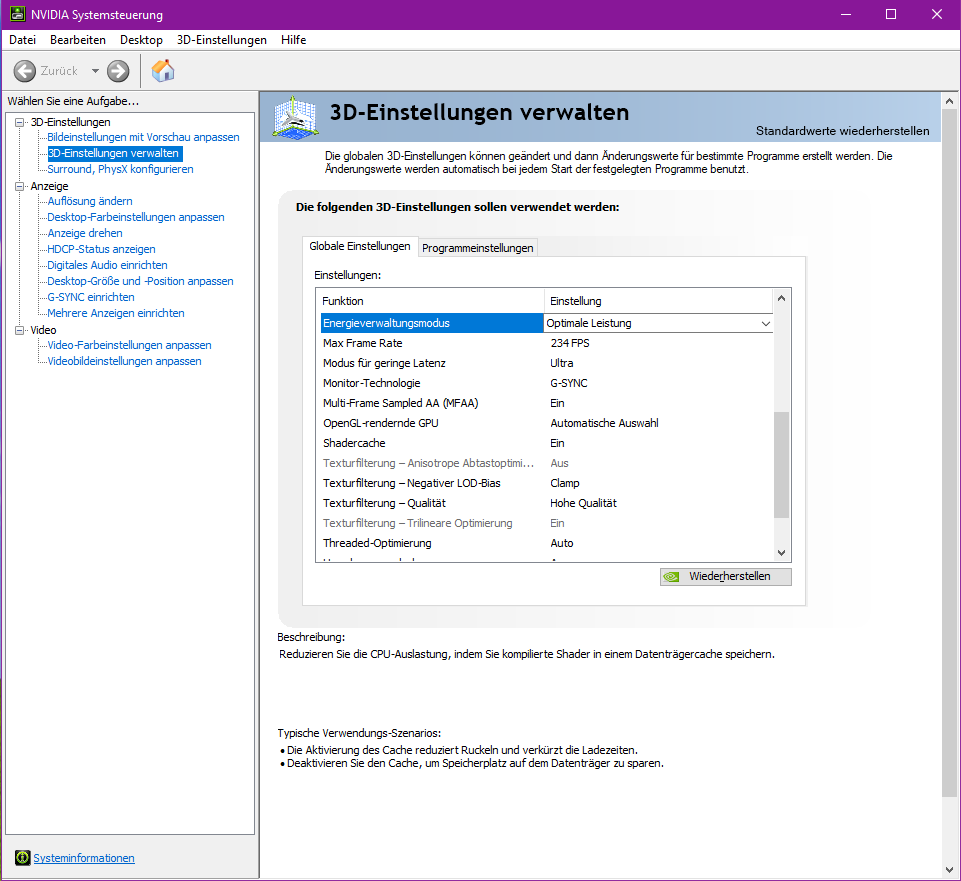Open the Desktop menu
The width and height of the screenshot is (961, 881).
coord(142,40)
